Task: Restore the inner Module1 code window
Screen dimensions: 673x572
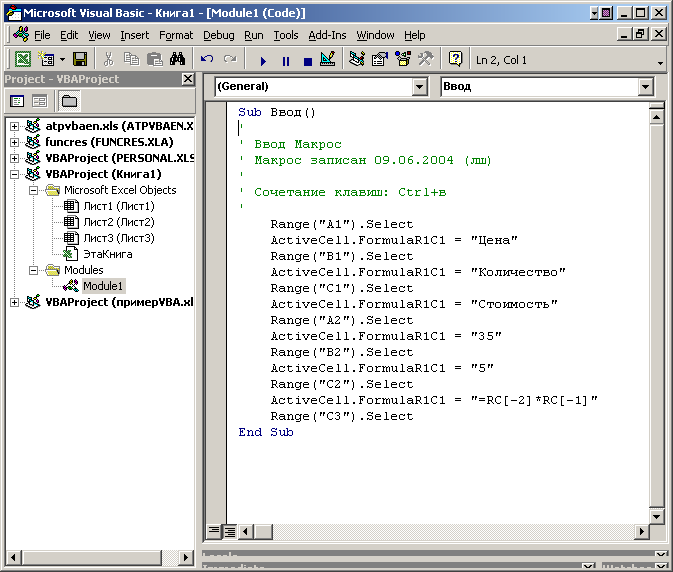Action: click(640, 34)
